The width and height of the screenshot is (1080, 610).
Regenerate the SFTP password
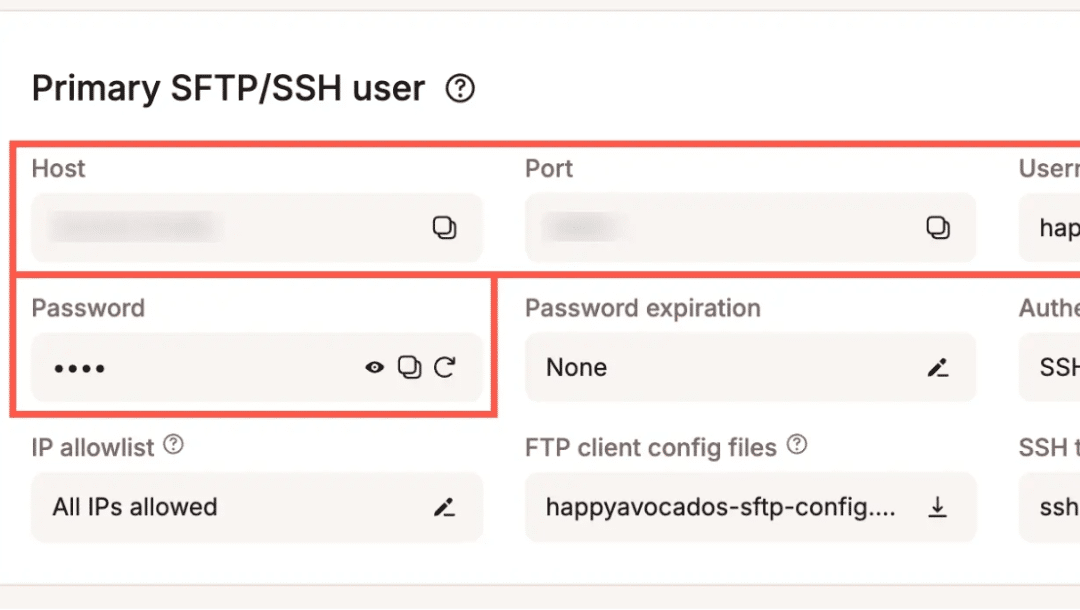[444, 367]
